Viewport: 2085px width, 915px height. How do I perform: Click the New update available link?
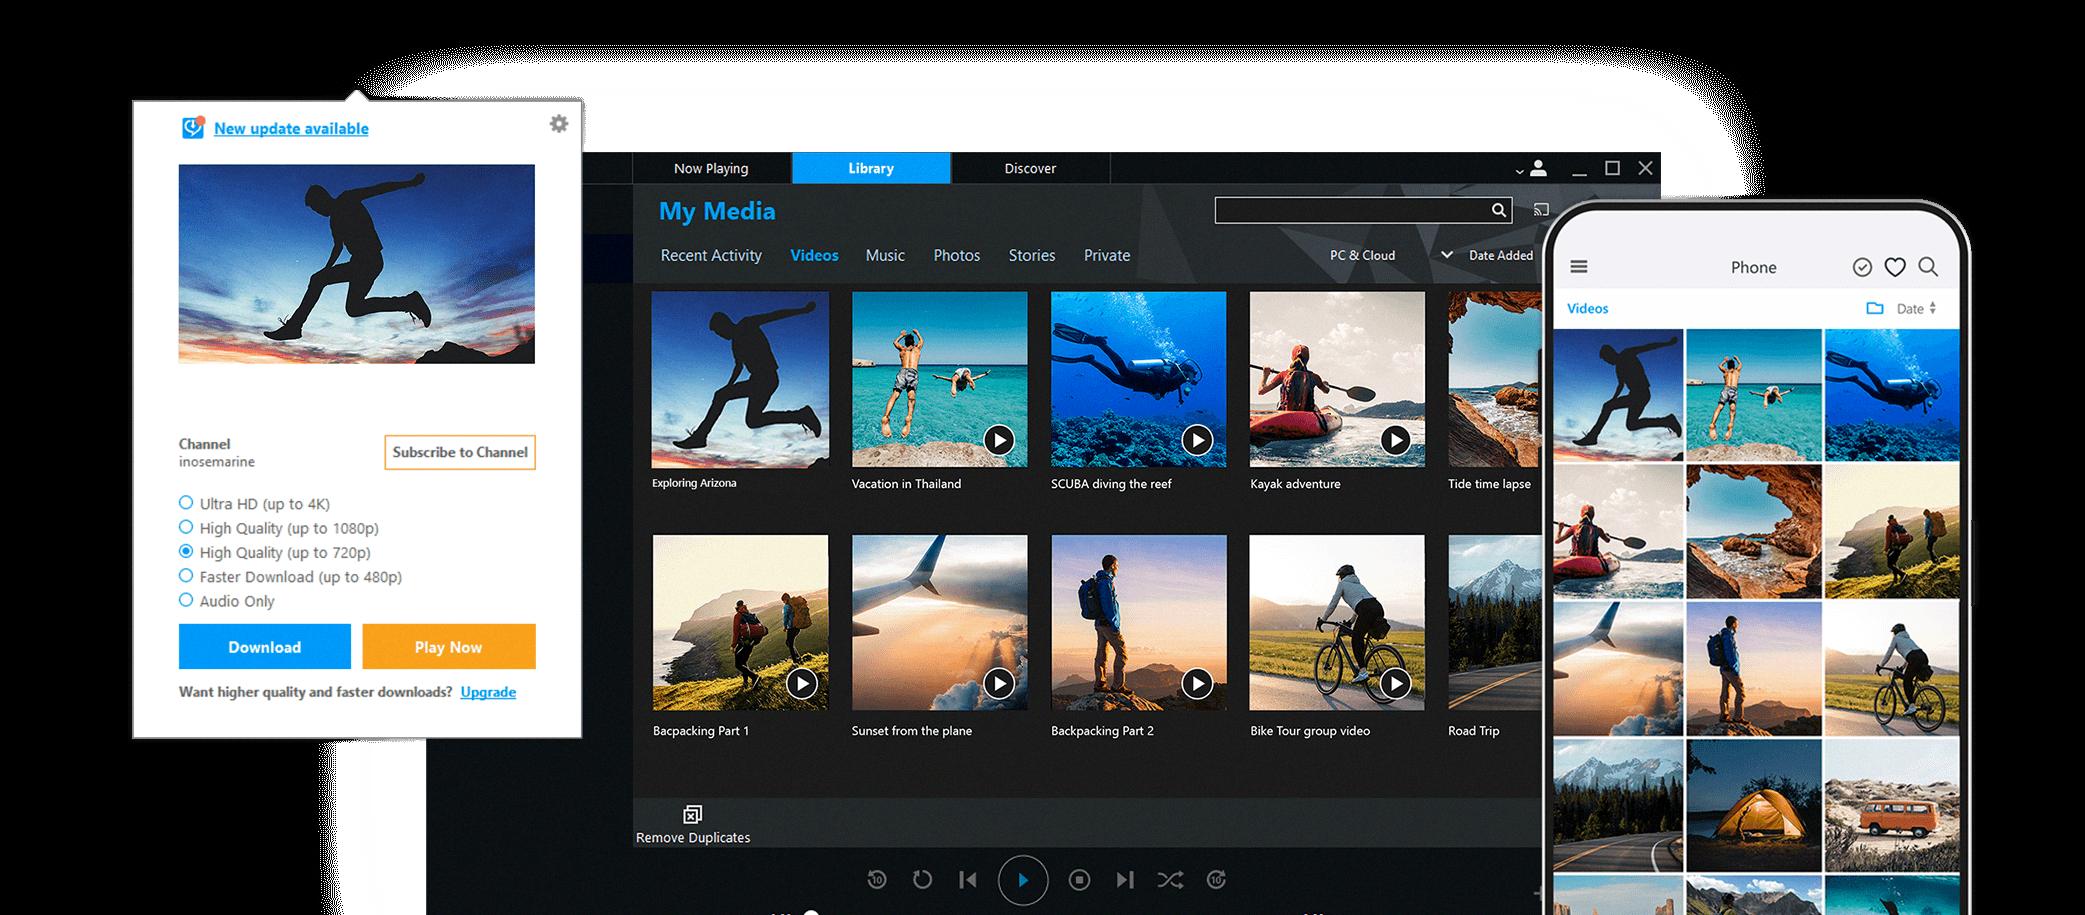pyautogui.click(x=291, y=128)
